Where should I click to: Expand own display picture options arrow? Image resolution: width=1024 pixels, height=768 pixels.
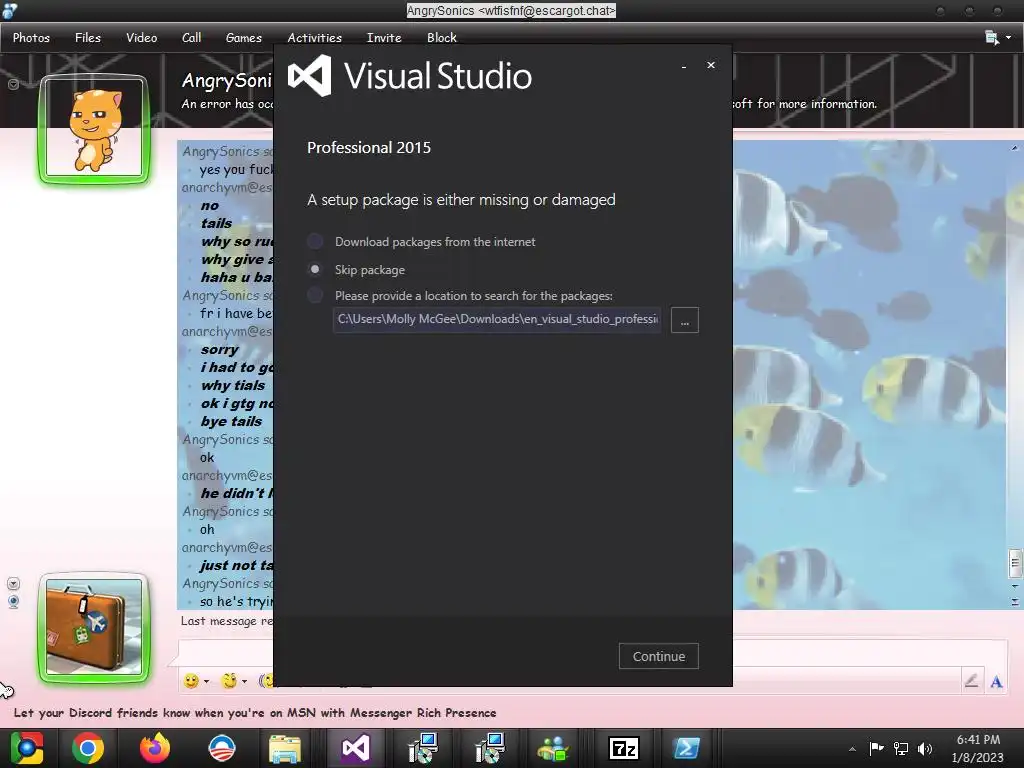click(x=13, y=583)
